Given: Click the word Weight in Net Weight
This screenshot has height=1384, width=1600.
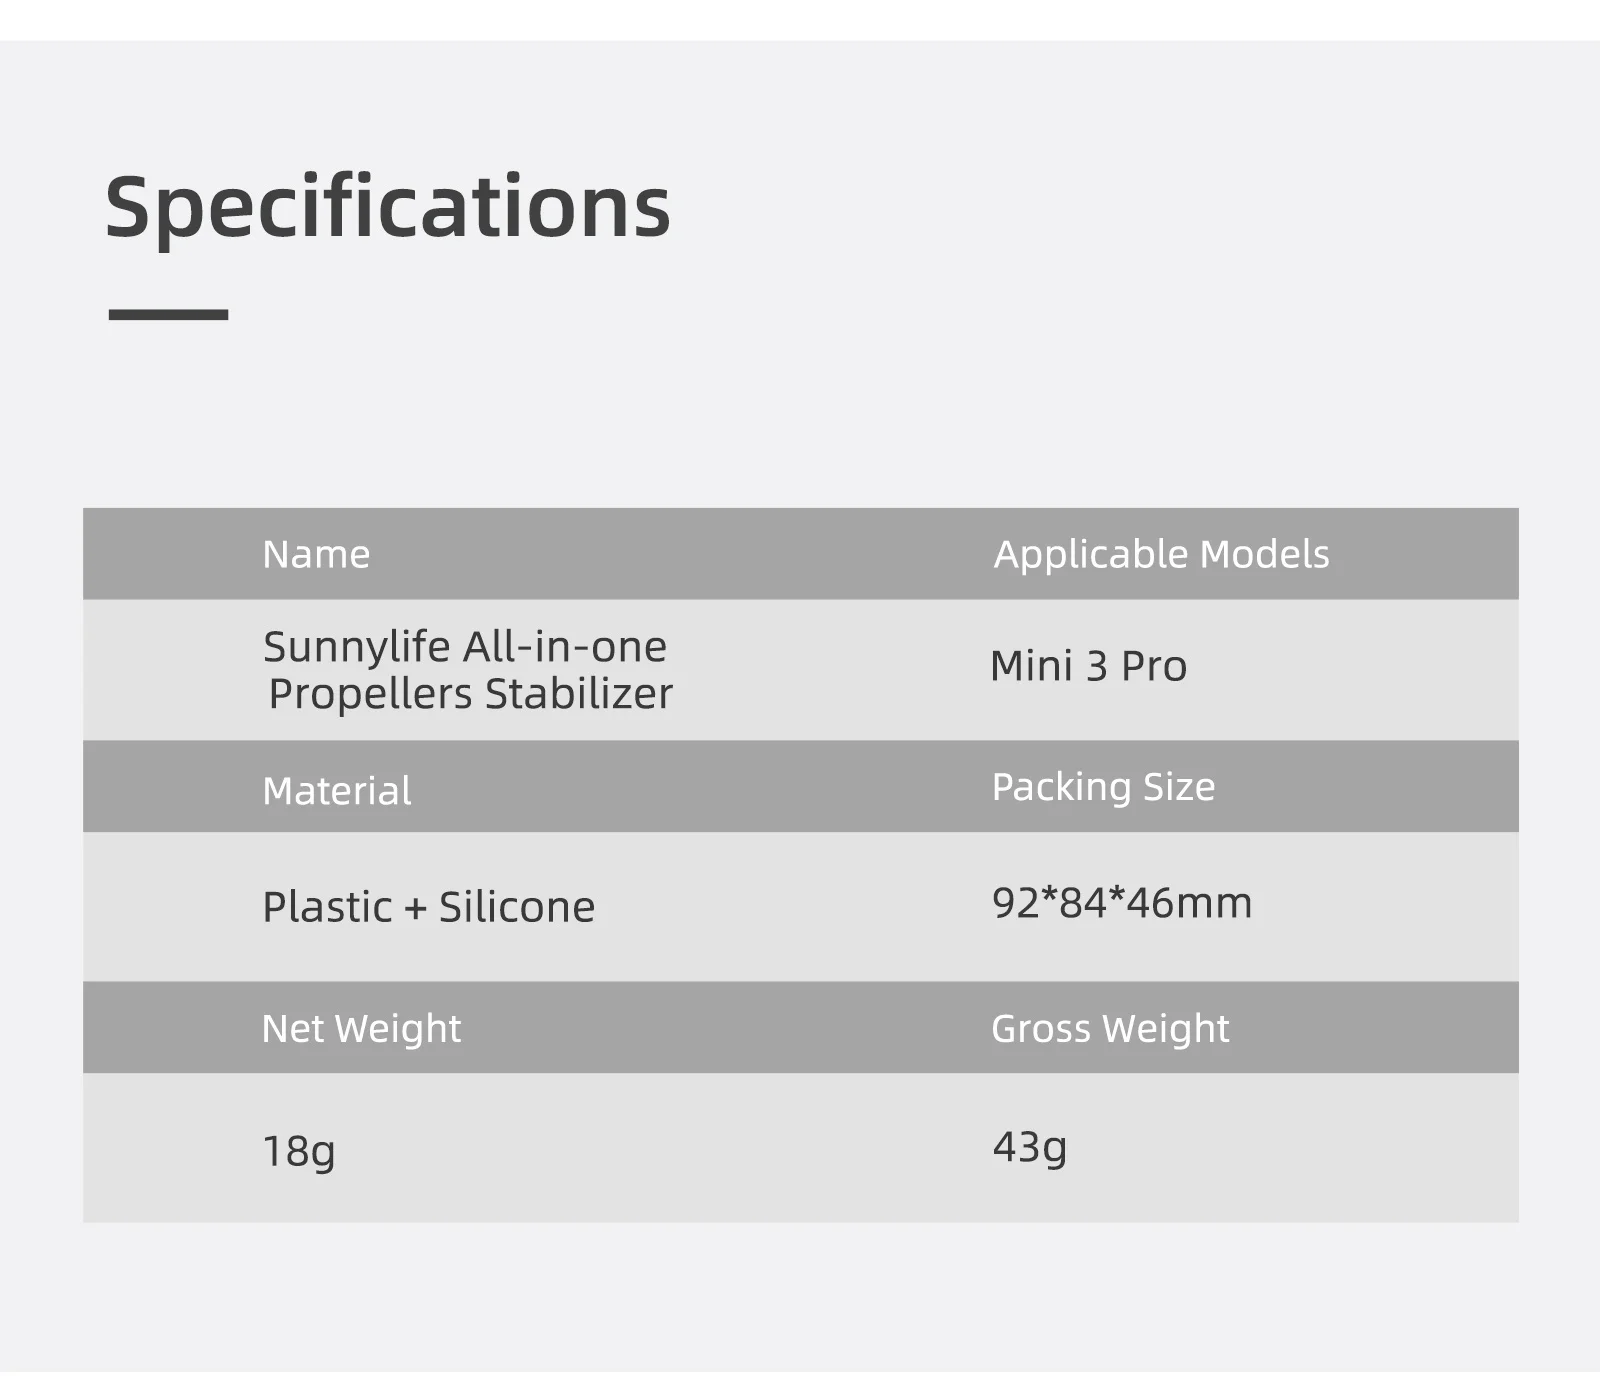Looking at the screenshot, I should (397, 1029).
